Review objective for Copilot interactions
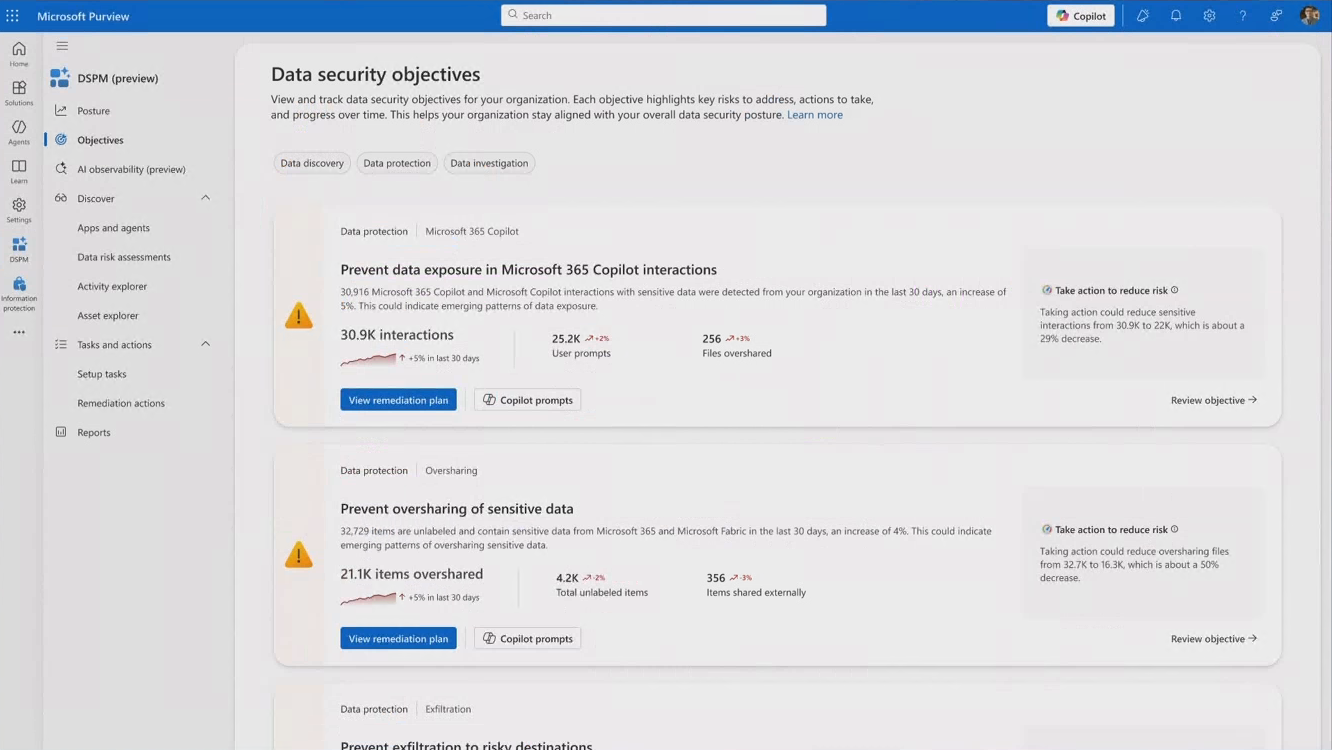Image resolution: width=1332 pixels, height=750 pixels. tap(1214, 400)
